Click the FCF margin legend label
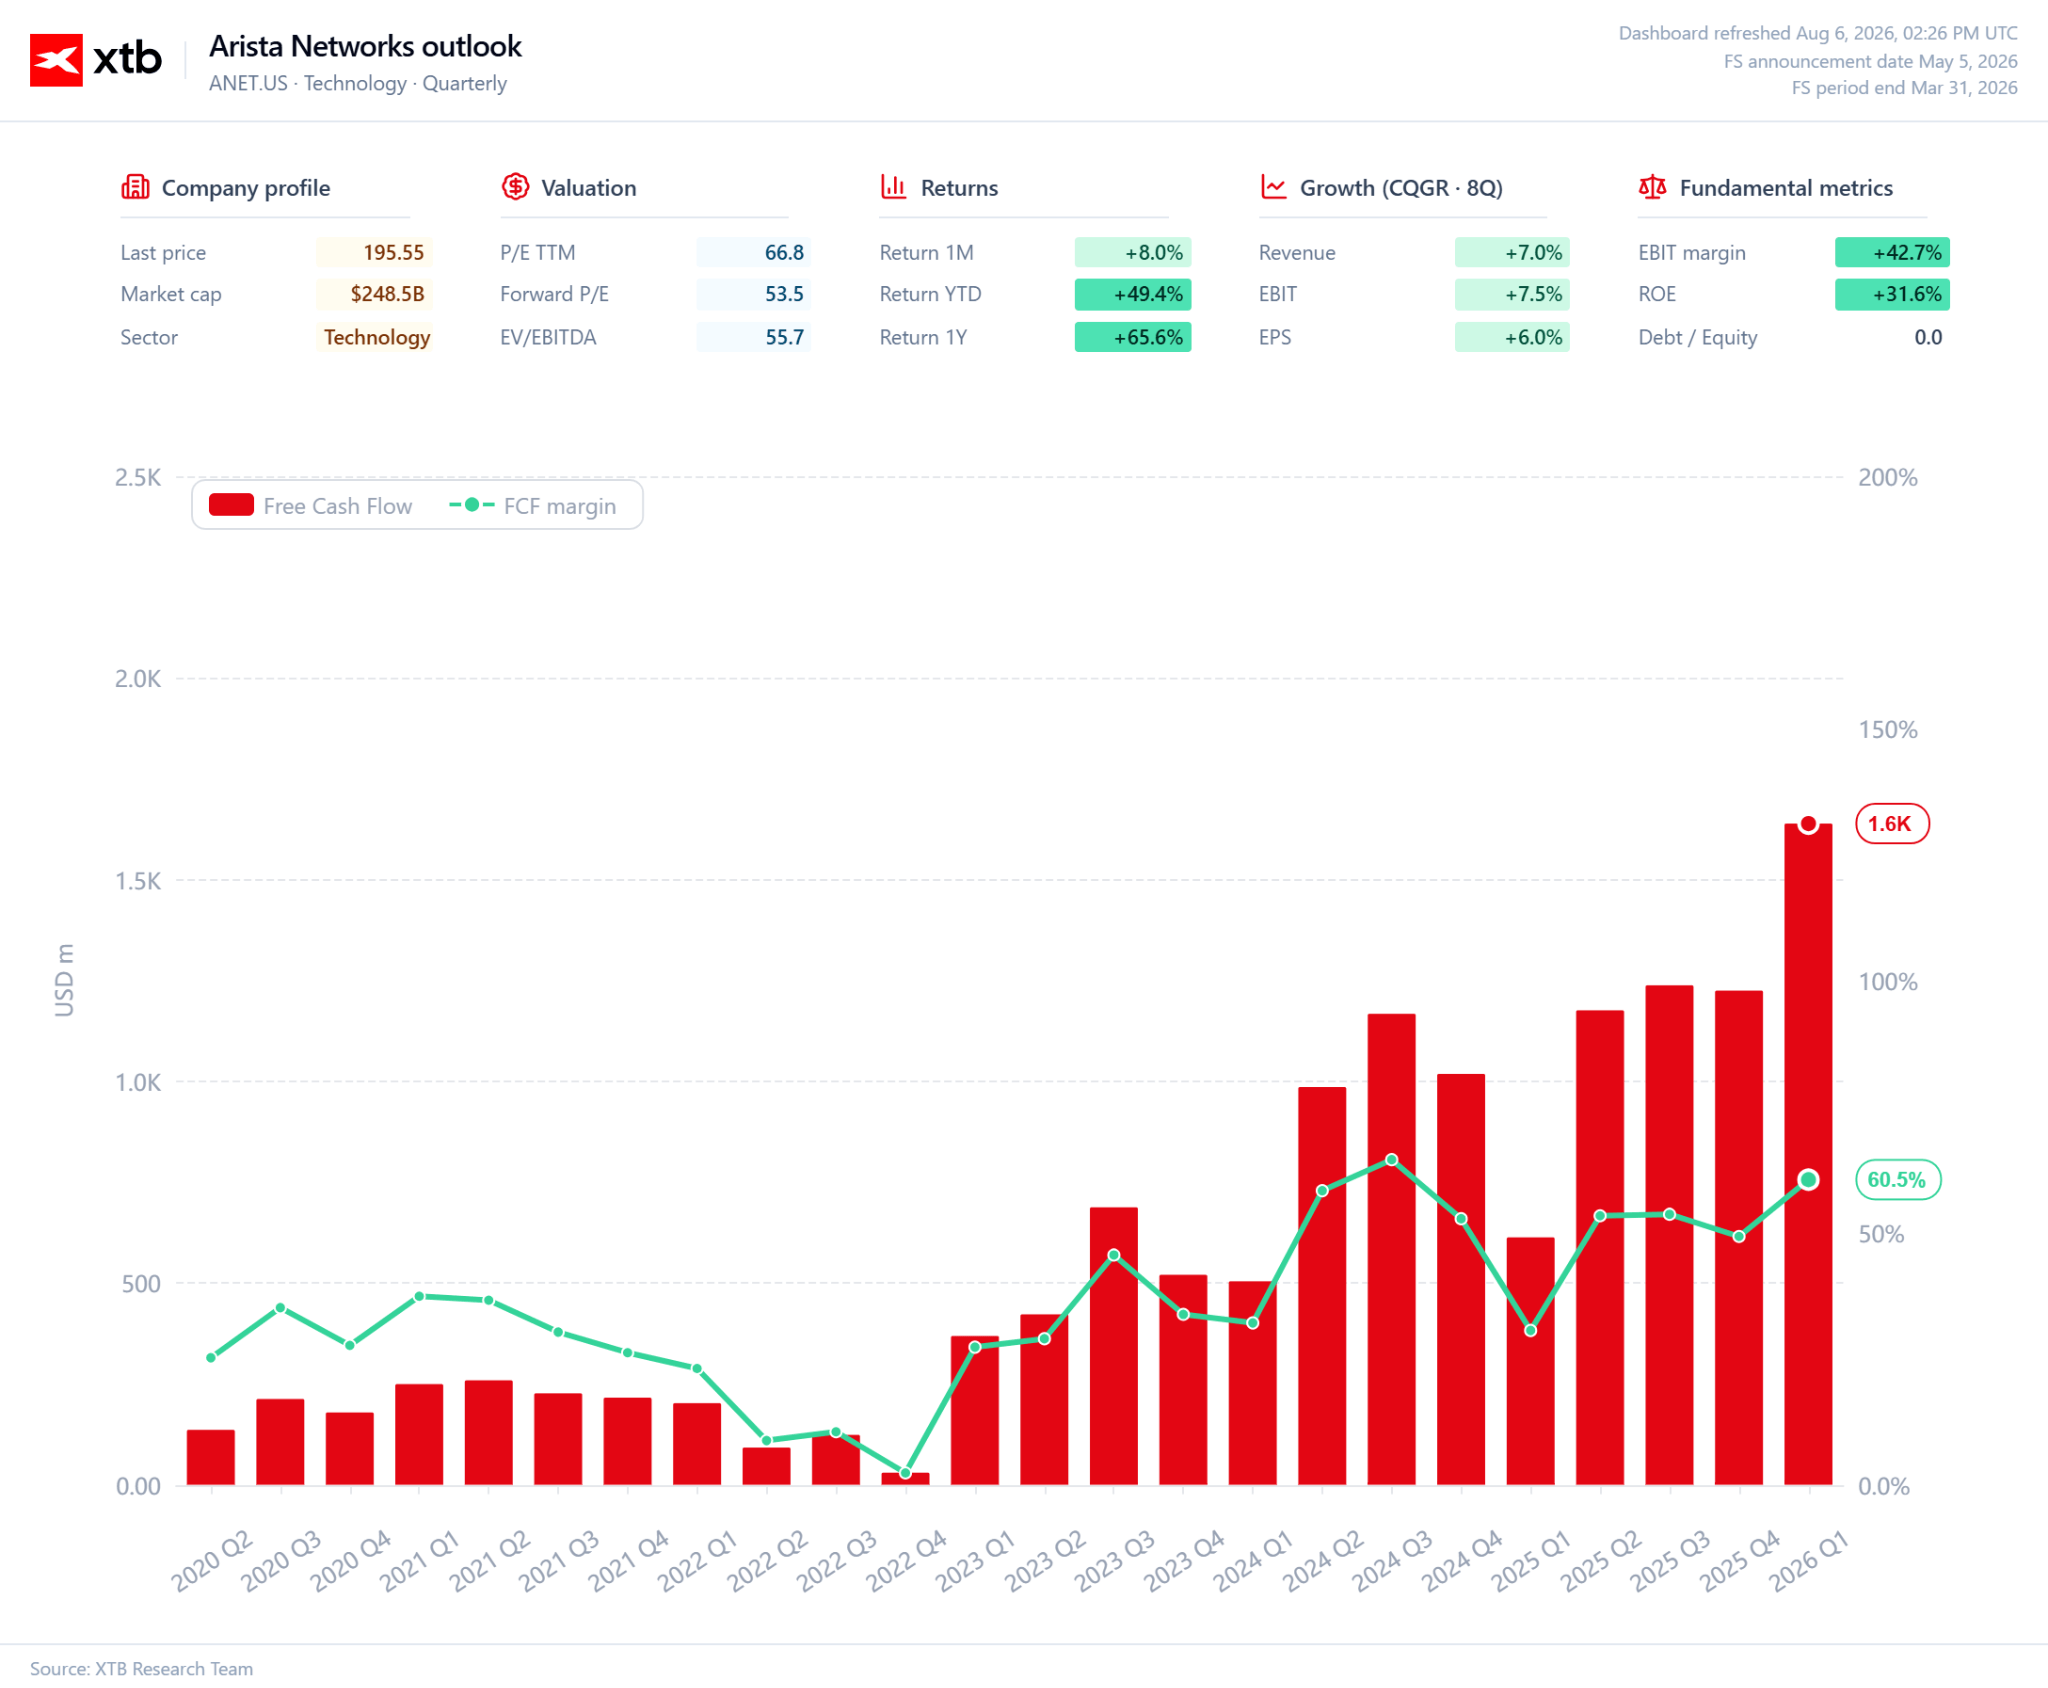This screenshot has width=2048, height=1688. coord(560,506)
